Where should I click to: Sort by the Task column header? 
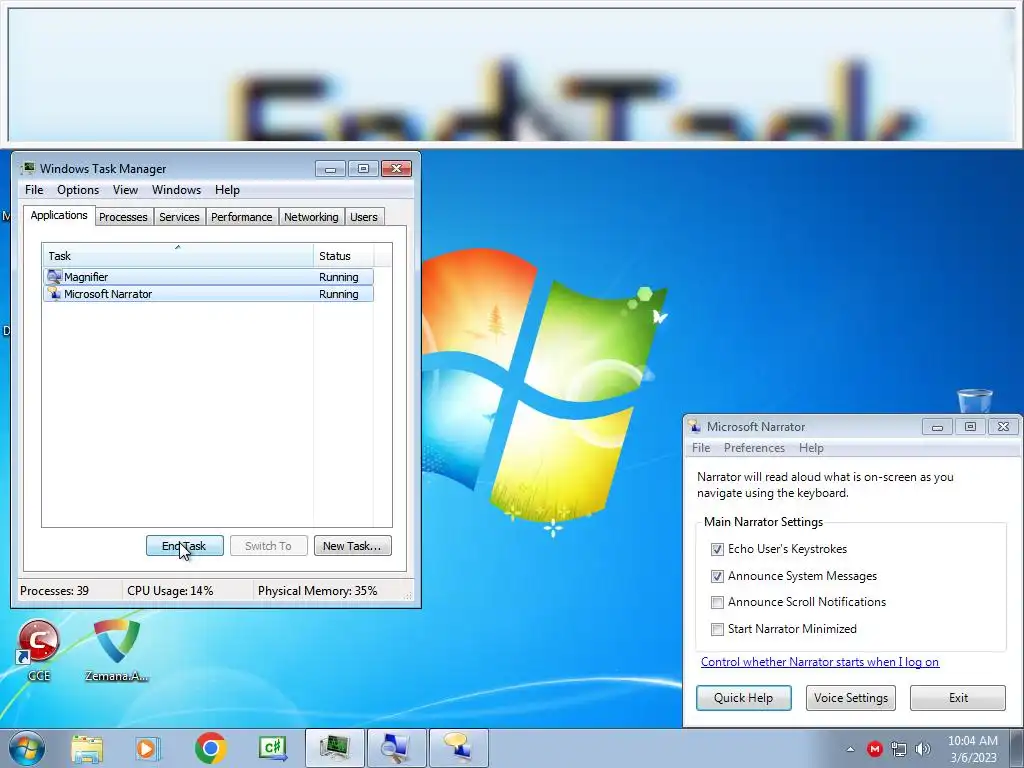pos(178,255)
